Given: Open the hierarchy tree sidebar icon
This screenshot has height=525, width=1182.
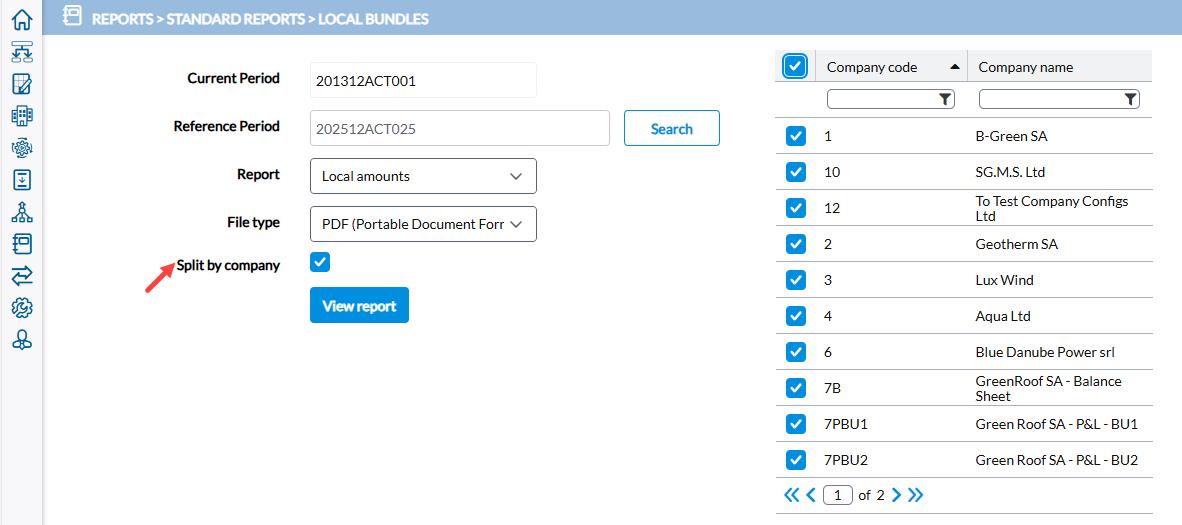Looking at the screenshot, I should (x=22, y=212).
